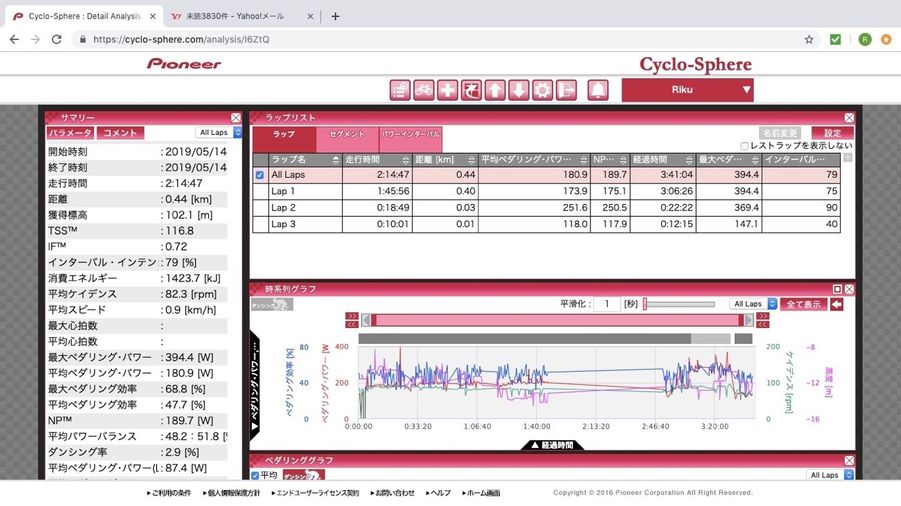Switch to the セグメント tab
The width and height of the screenshot is (901, 506).
point(347,133)
